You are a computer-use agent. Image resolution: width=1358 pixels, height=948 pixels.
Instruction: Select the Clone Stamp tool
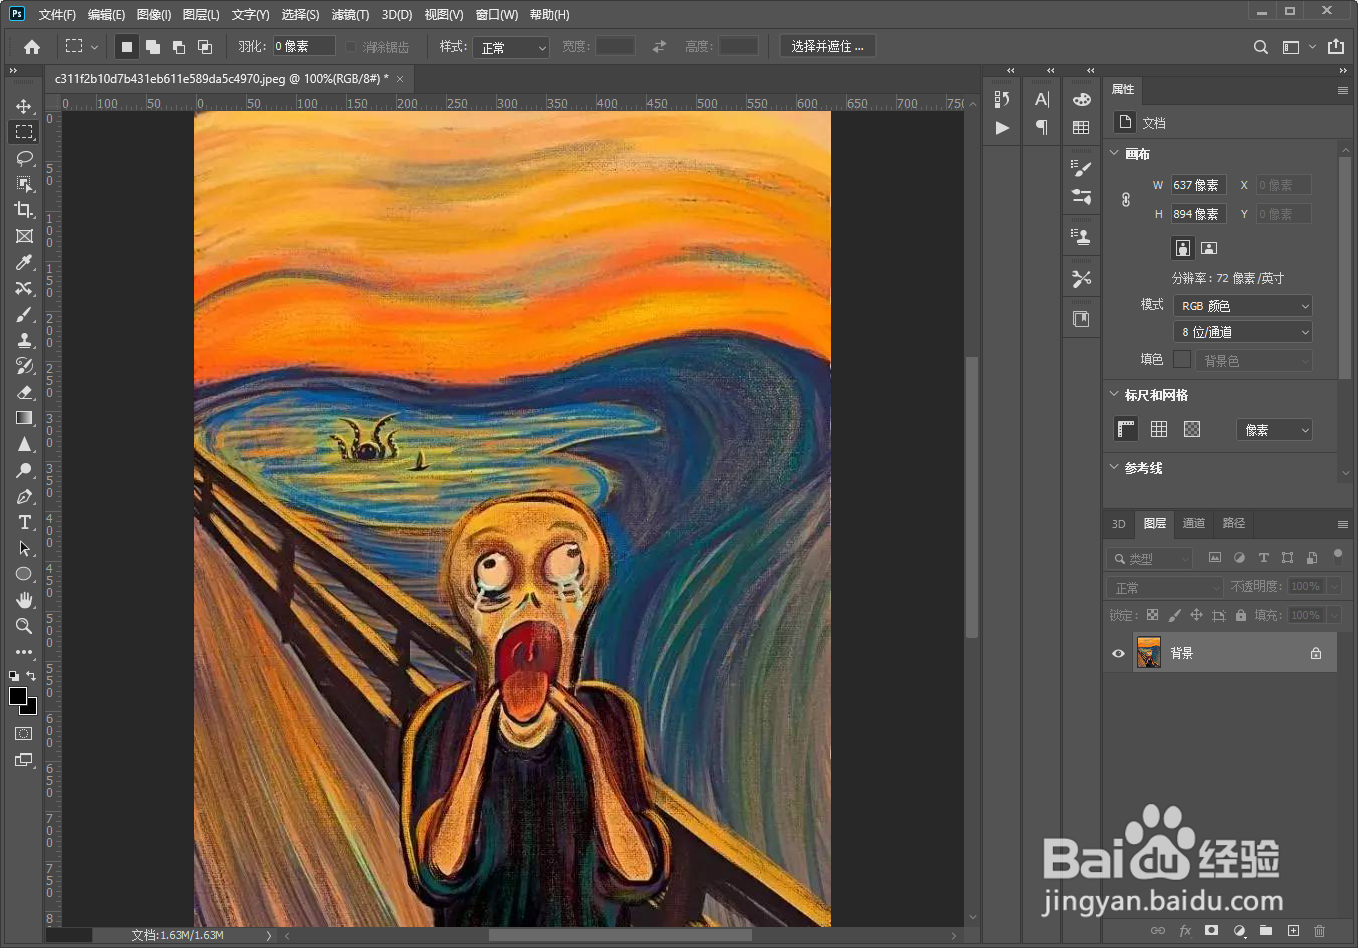pyautogui.click(x=24, y=340)
